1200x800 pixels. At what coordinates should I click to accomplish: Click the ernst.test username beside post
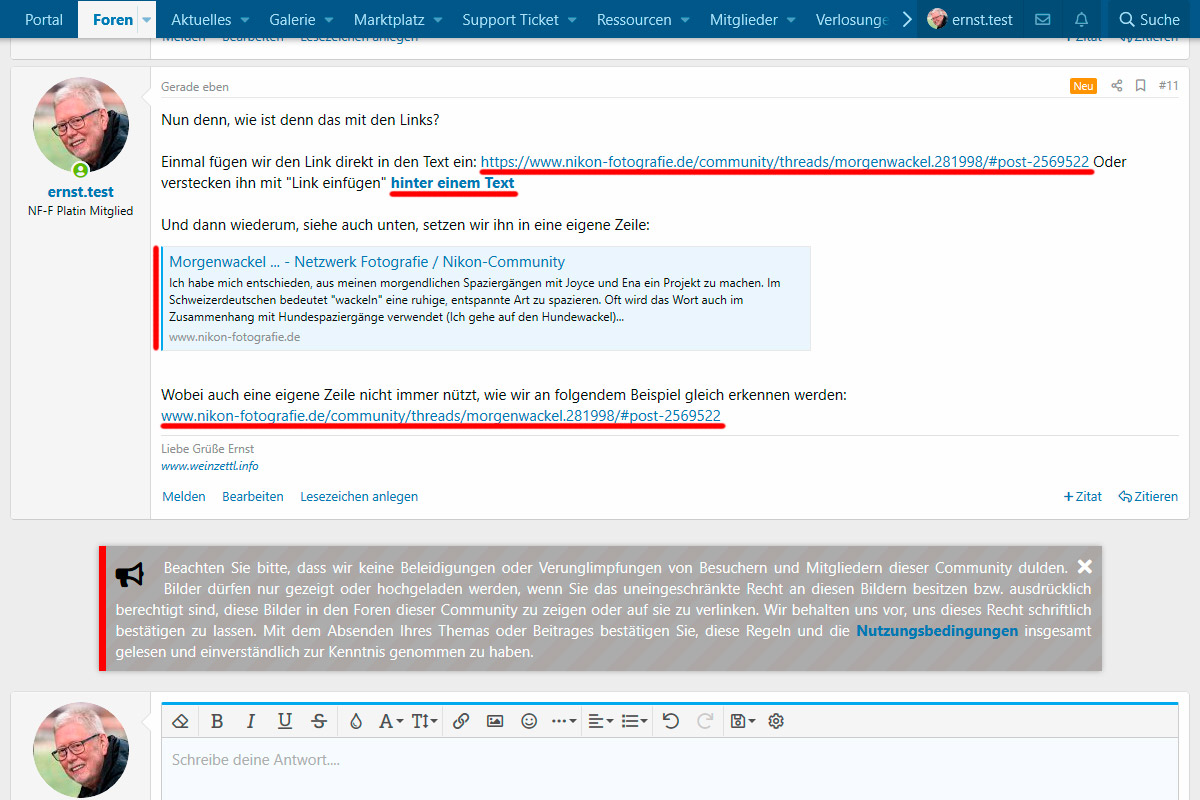coord(81,192)
